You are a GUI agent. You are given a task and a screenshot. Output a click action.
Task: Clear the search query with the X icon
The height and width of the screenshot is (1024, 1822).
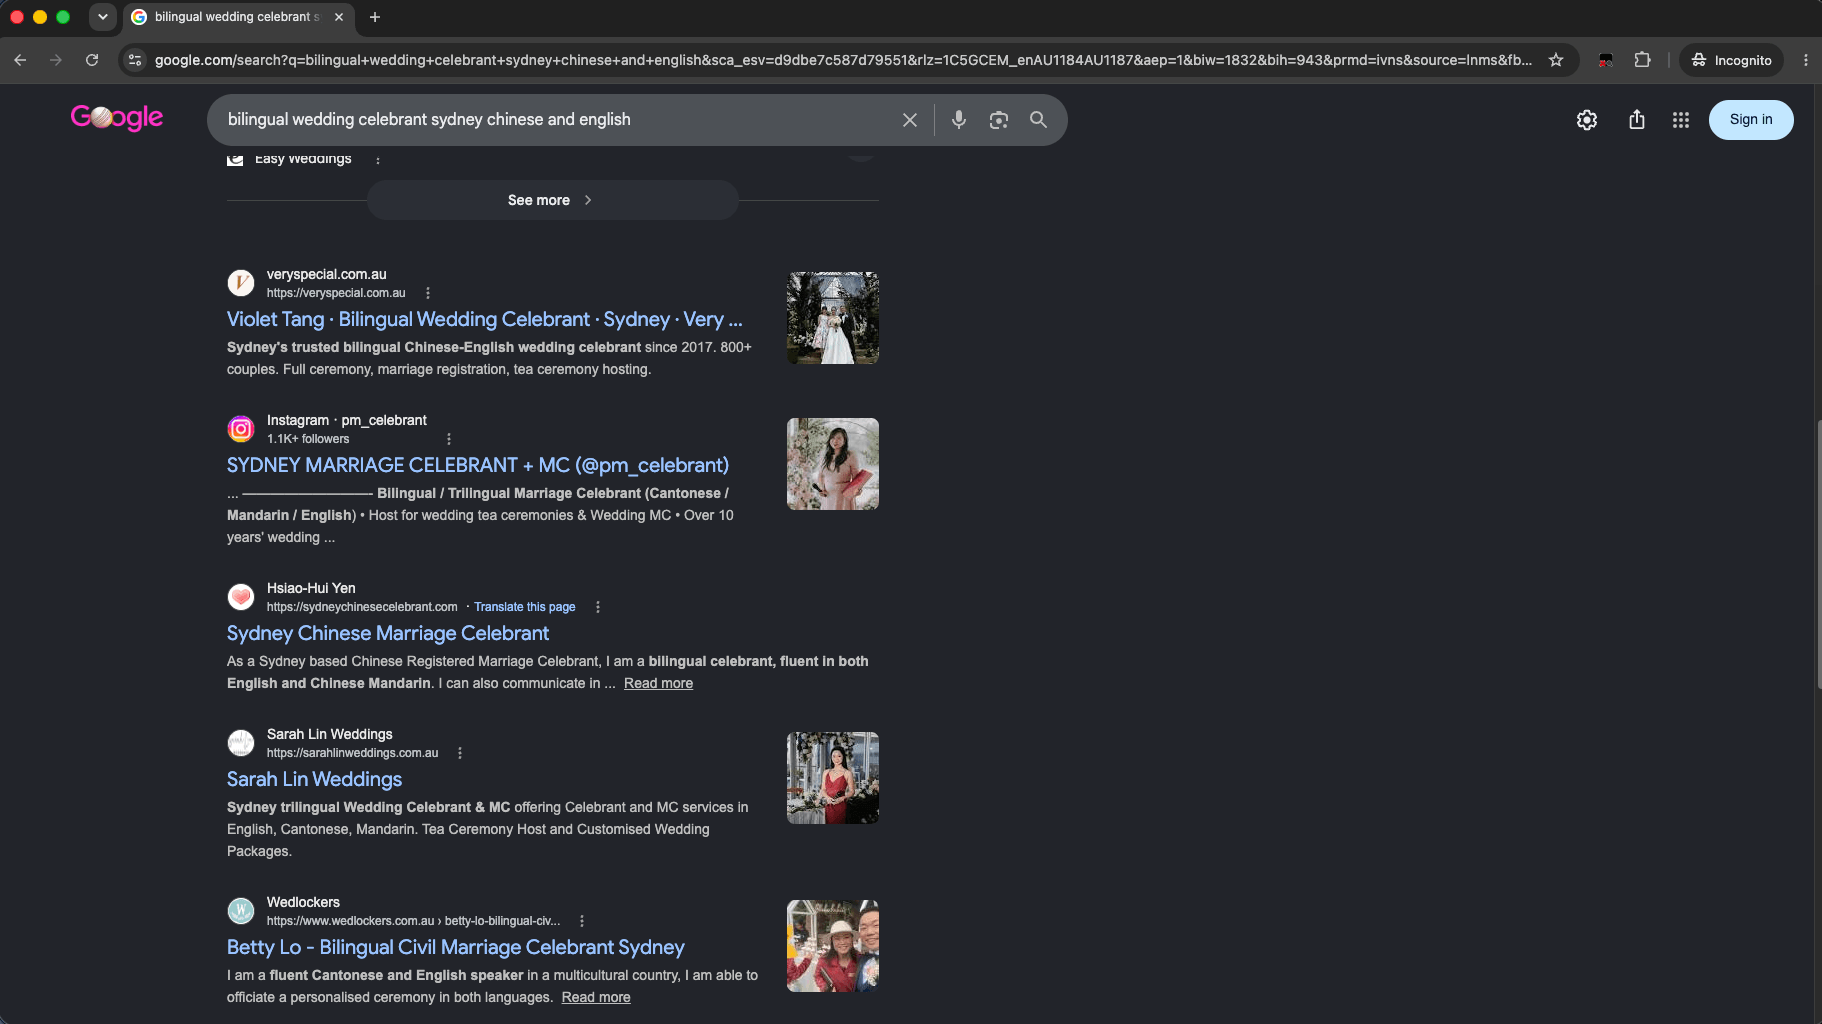[910, 120]
